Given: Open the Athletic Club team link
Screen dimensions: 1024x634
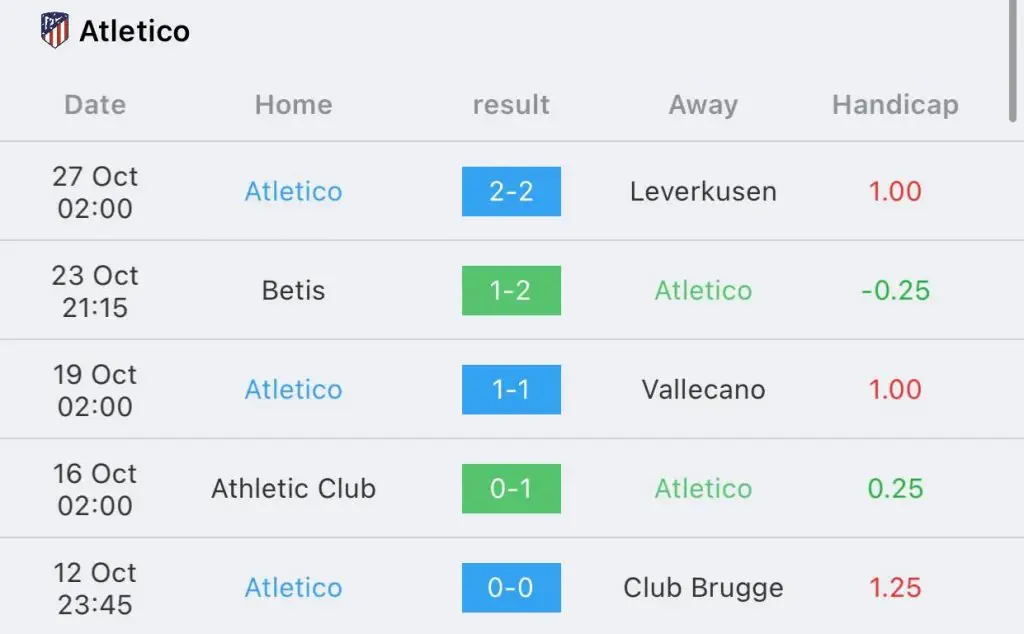Looking at the screenshot, I should coord(293,488).
